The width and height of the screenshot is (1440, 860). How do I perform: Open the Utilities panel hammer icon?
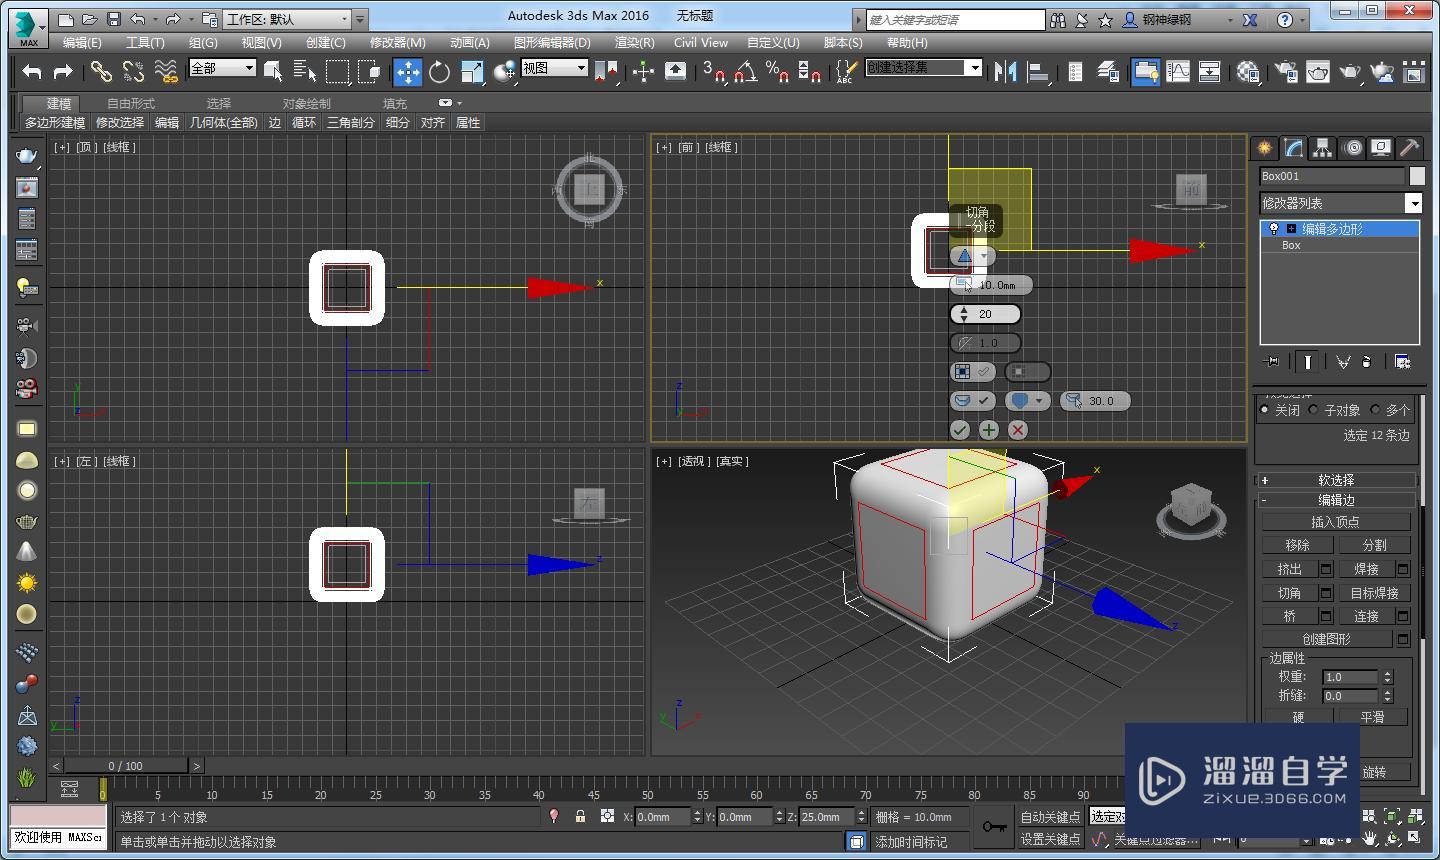[x=1409, y=147]
